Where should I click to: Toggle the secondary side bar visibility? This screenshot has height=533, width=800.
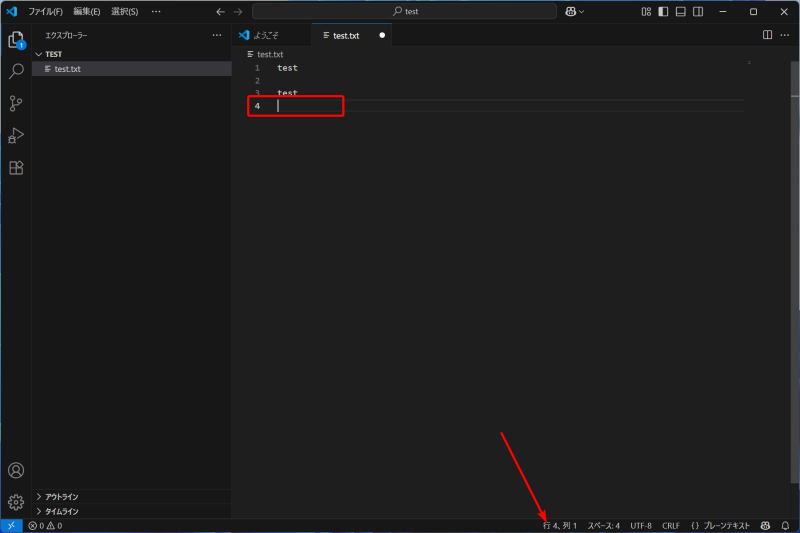tap(697, 11)
